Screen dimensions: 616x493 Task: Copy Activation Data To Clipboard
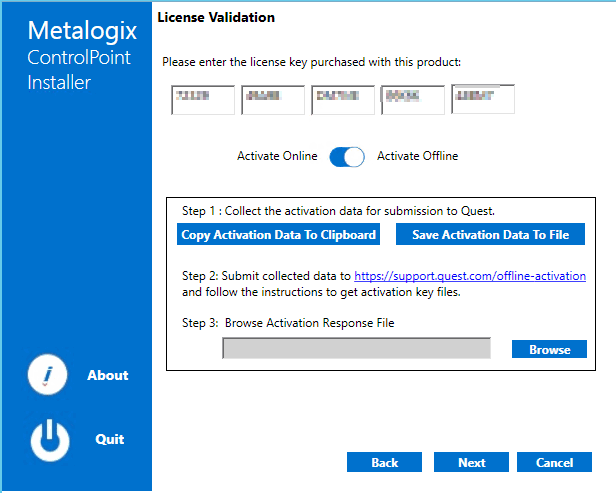coord(279,235)
